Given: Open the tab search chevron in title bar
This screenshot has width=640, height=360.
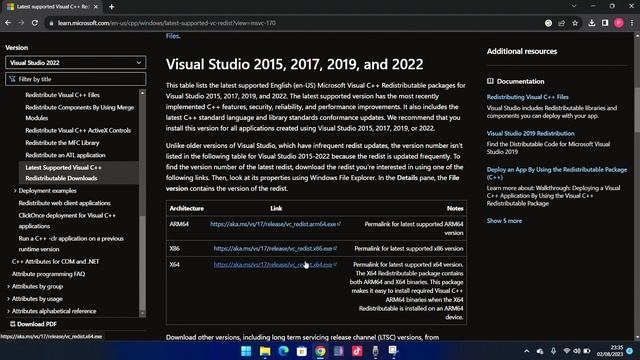Looking at the screenshot, I should (x=574, y=6).
